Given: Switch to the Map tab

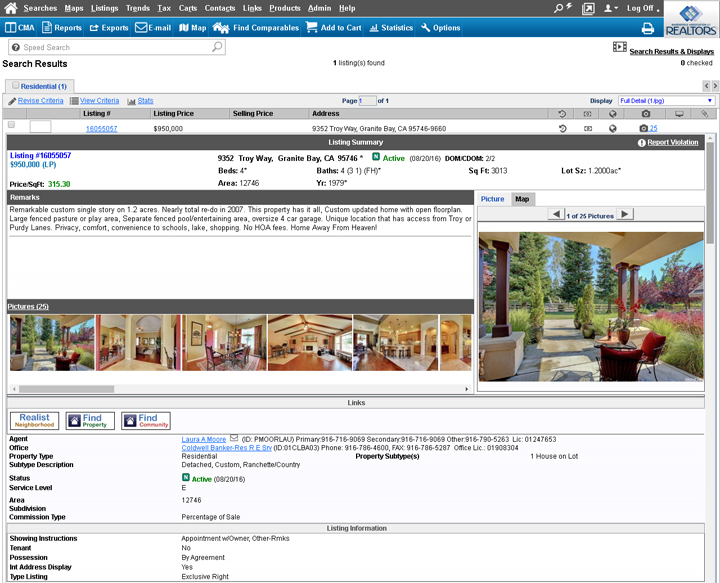Looking at the screenshot, I should click(522, 199).
